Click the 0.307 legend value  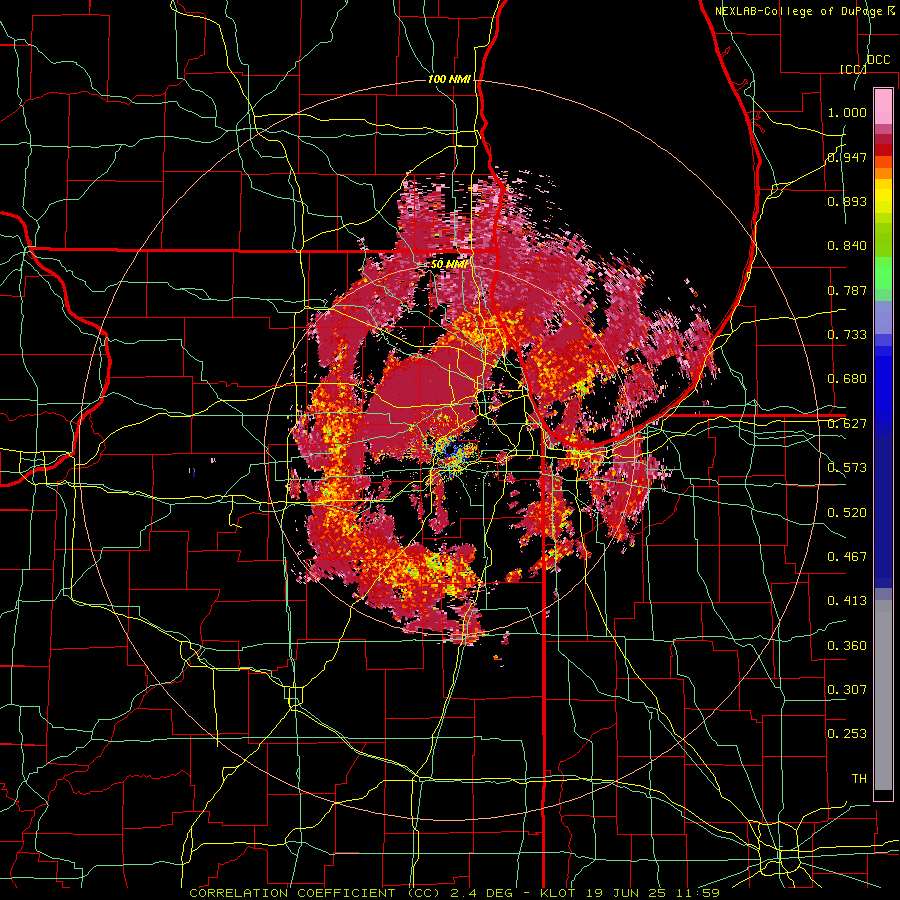tap(847, 690)
